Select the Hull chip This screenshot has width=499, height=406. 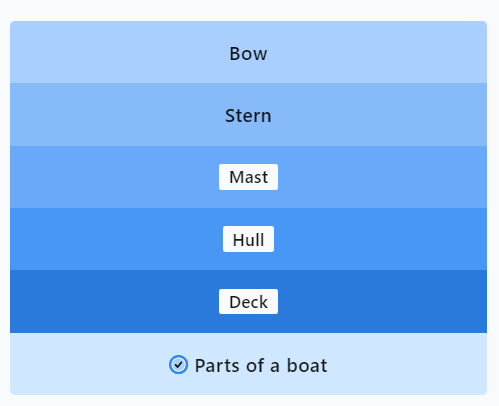pos(248,239)
